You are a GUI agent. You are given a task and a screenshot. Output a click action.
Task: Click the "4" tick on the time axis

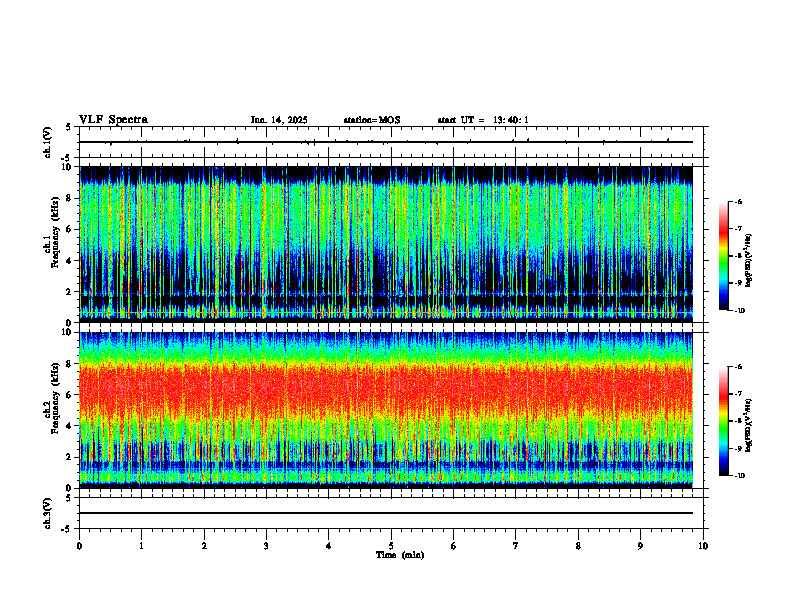click(x=329, y=546)
